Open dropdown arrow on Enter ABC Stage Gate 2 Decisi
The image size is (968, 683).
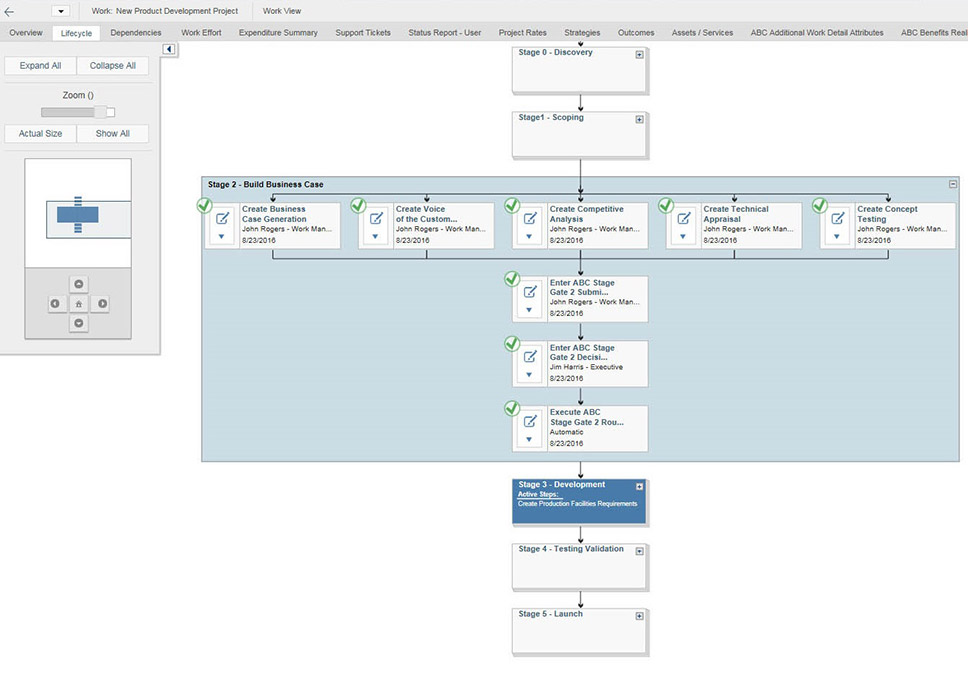click(x=528, y=375)
